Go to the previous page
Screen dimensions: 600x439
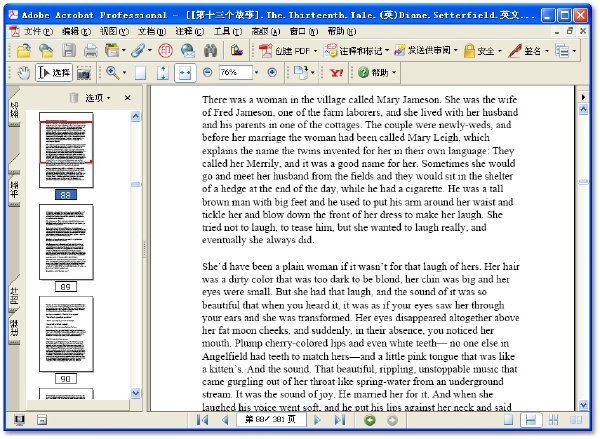[225, 420]
